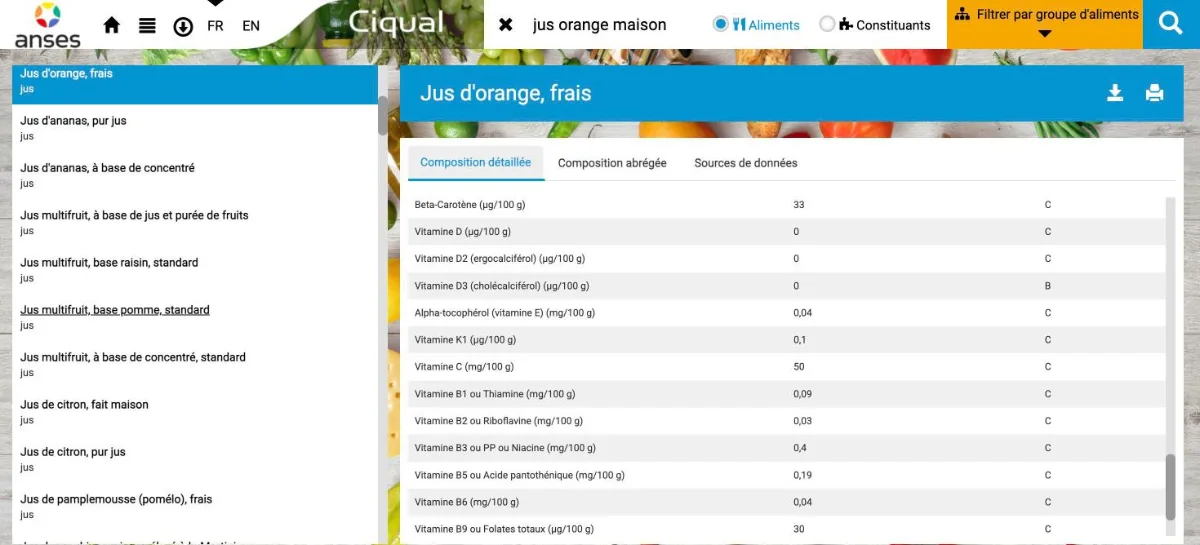This screenshot has height=545, width=1200.
Task: Click the Vitamine D (µg/100 g) row
Action: pos(786,231)
